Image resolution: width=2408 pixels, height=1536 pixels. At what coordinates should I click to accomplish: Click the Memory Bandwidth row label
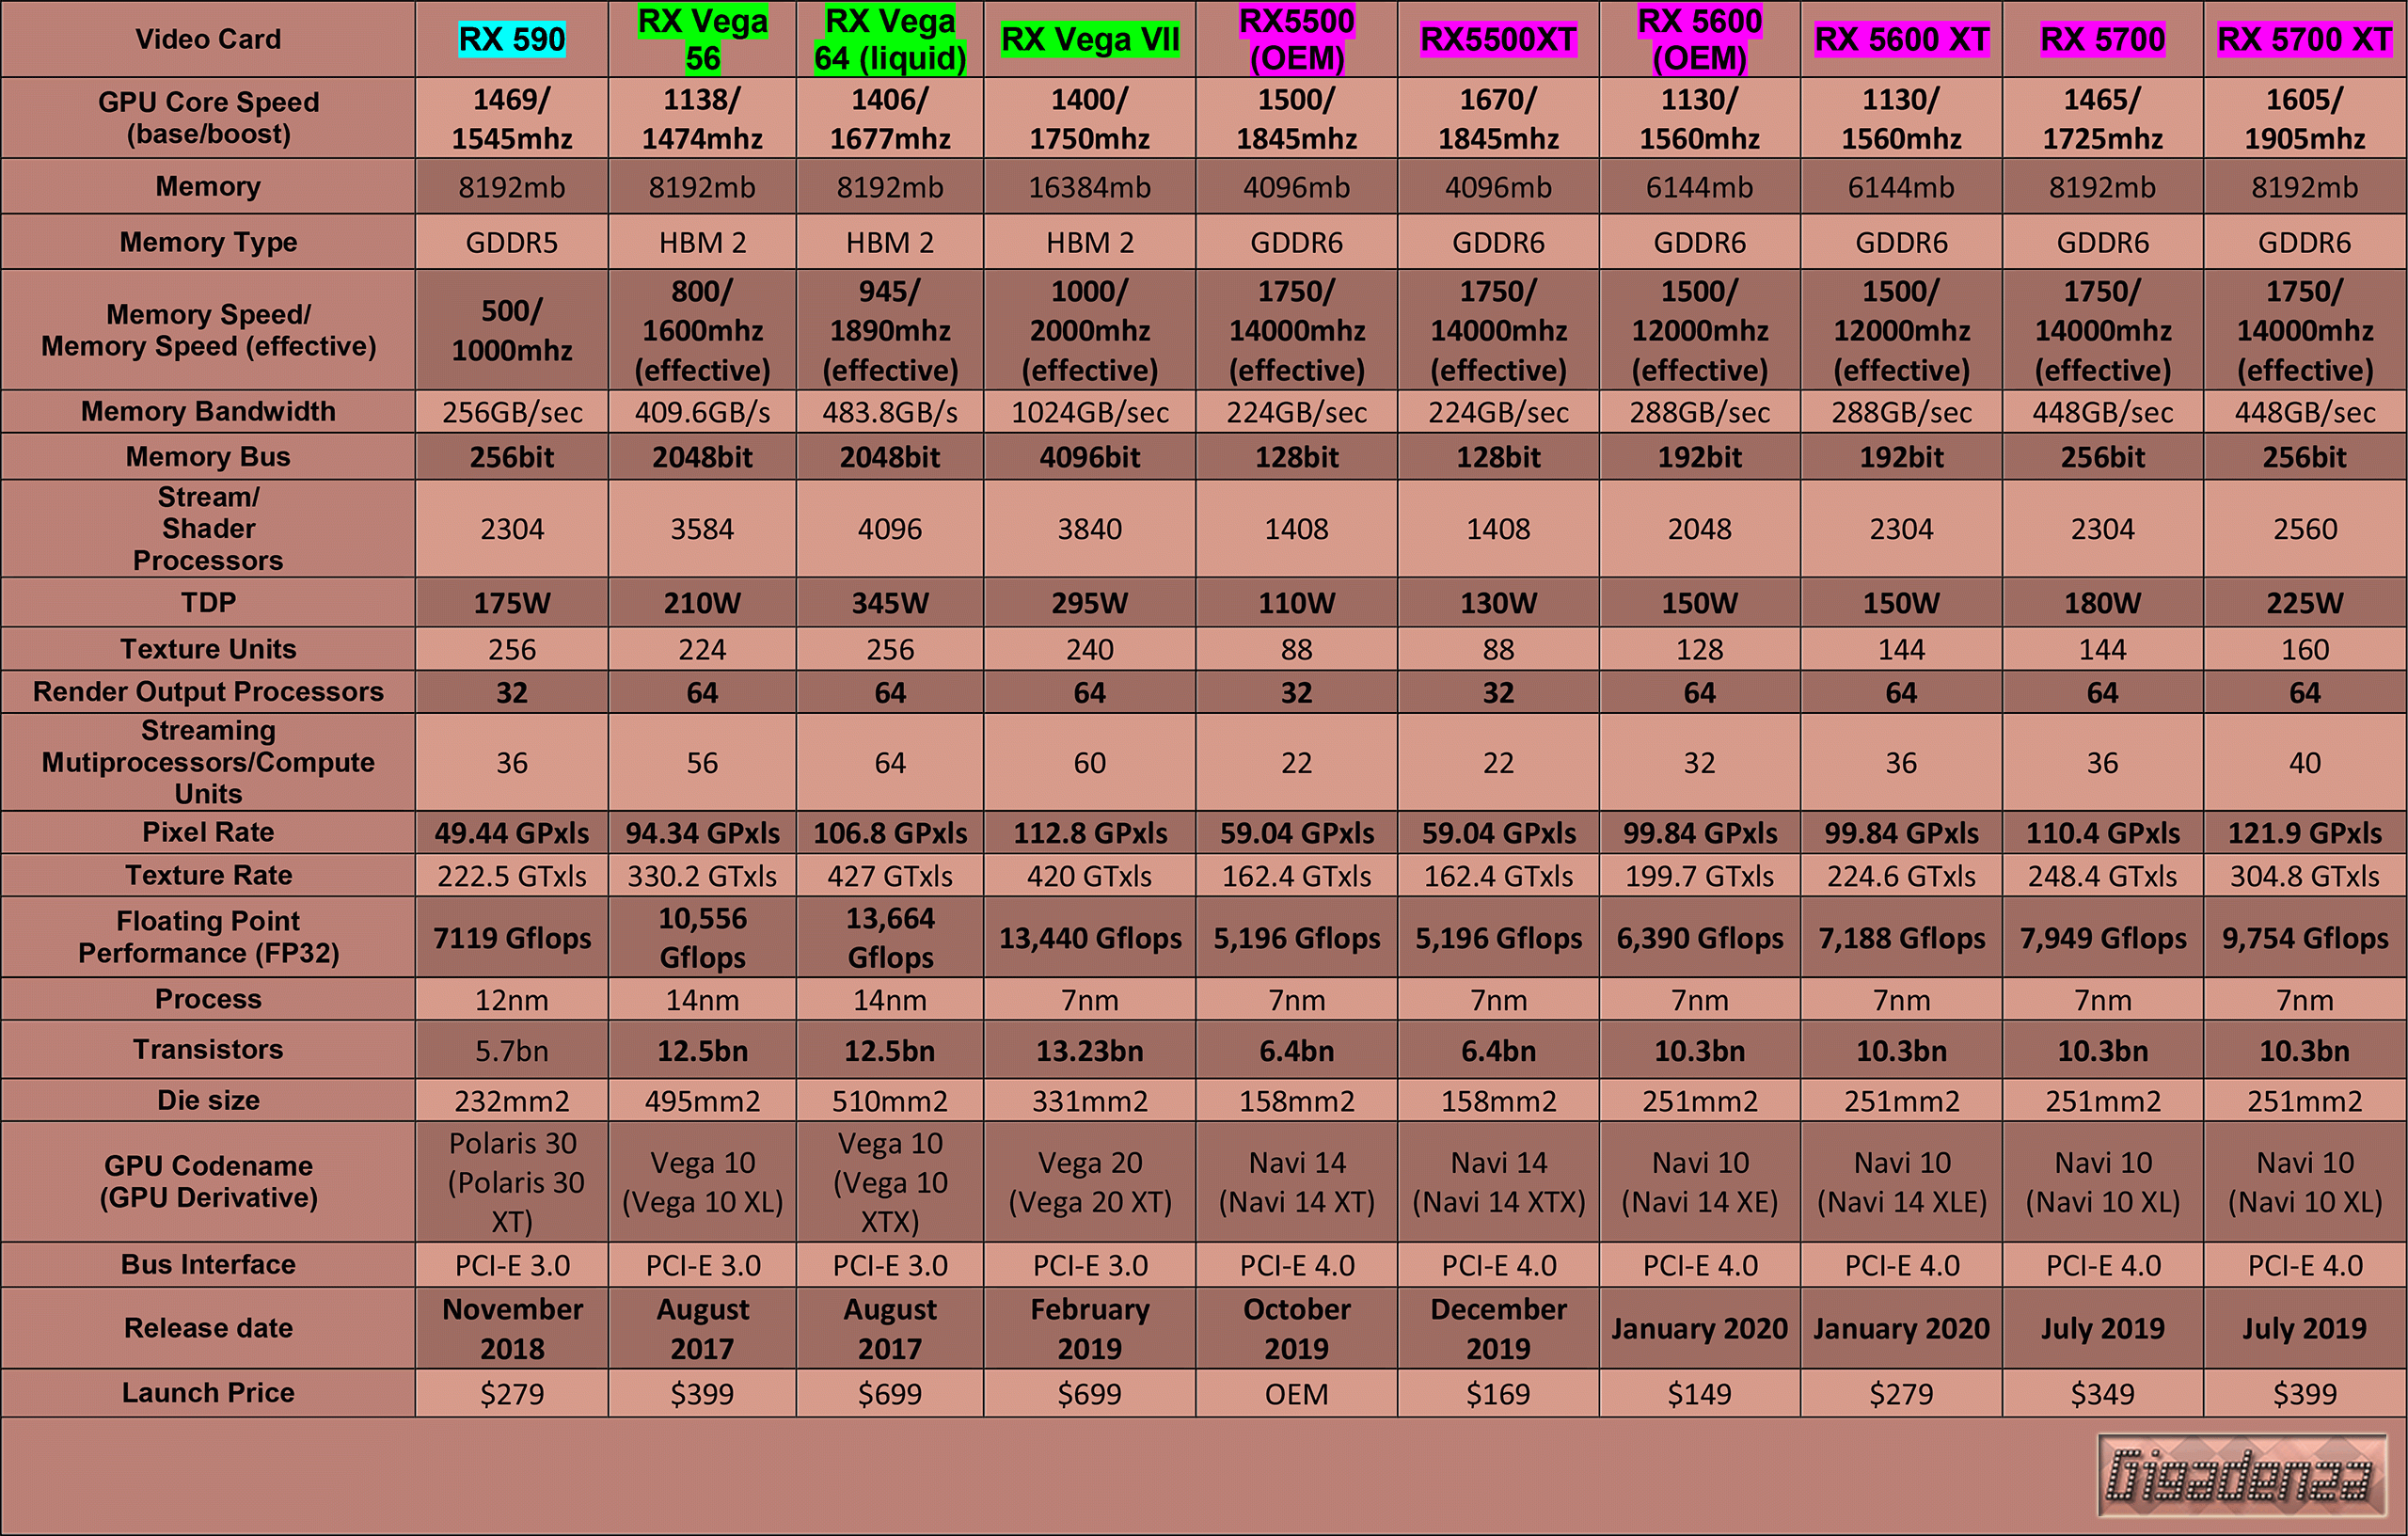point(208,411)
